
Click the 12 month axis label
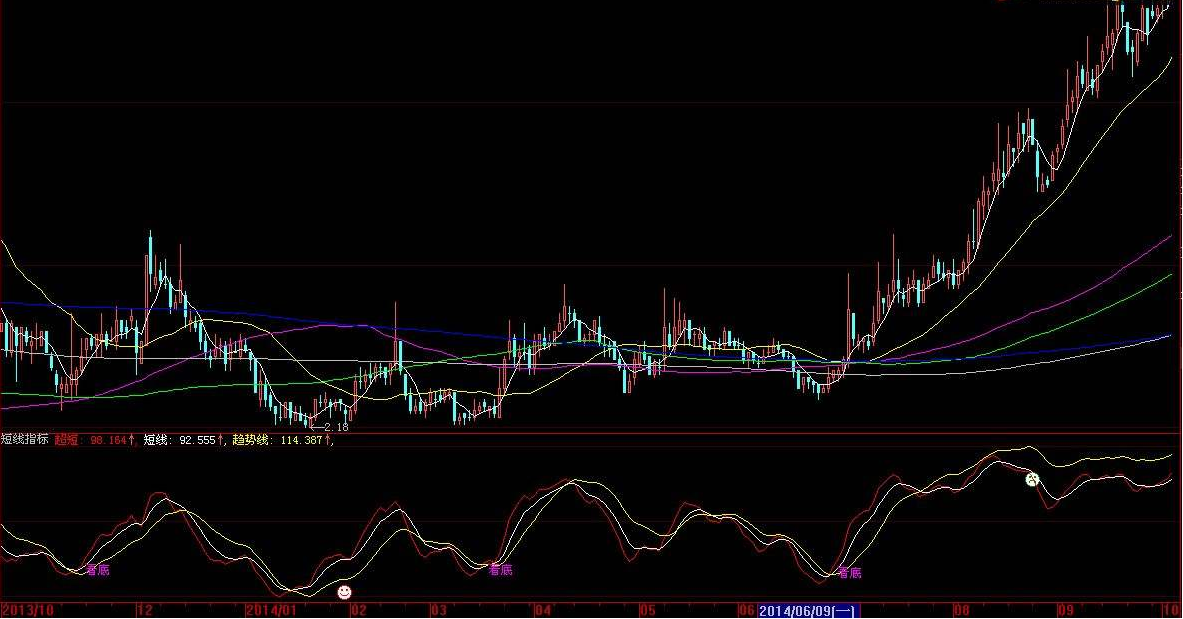pyautogui.click(x=145, y=611)
